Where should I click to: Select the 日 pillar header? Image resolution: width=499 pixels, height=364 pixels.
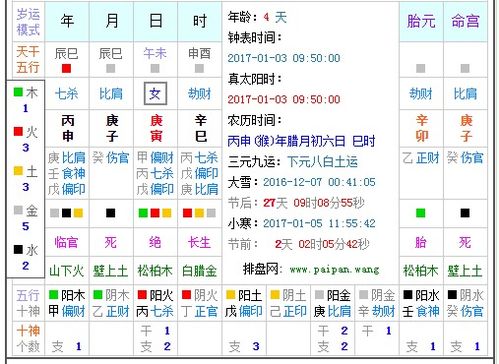[156, 21]
